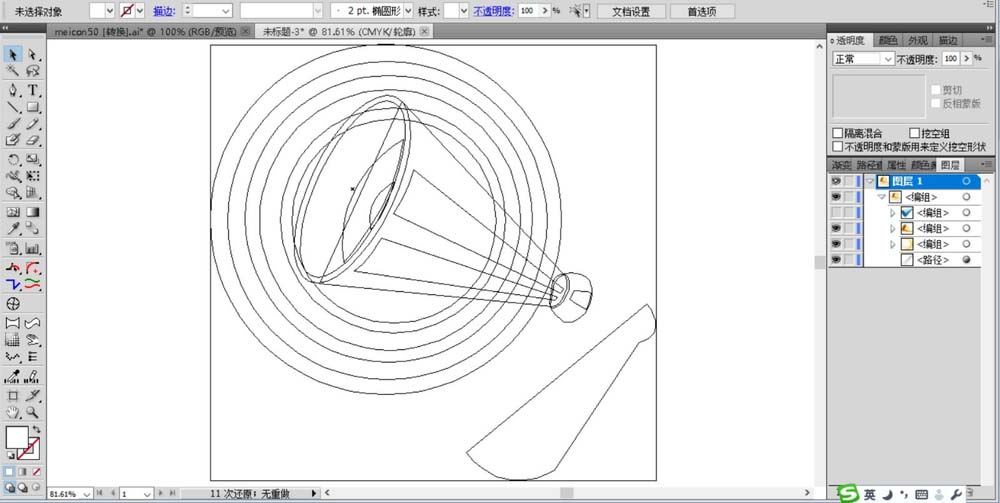Open the fill color dropdown in control bar

click(x=110, y=11)
